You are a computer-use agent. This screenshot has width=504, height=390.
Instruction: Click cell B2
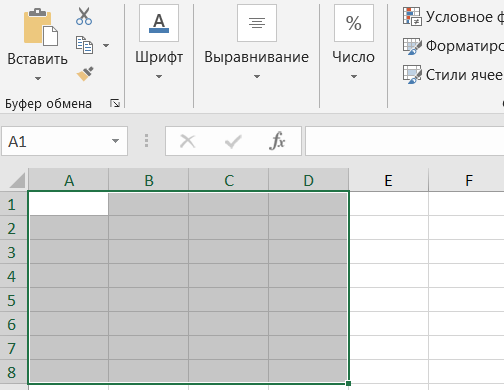click(149, 228)
